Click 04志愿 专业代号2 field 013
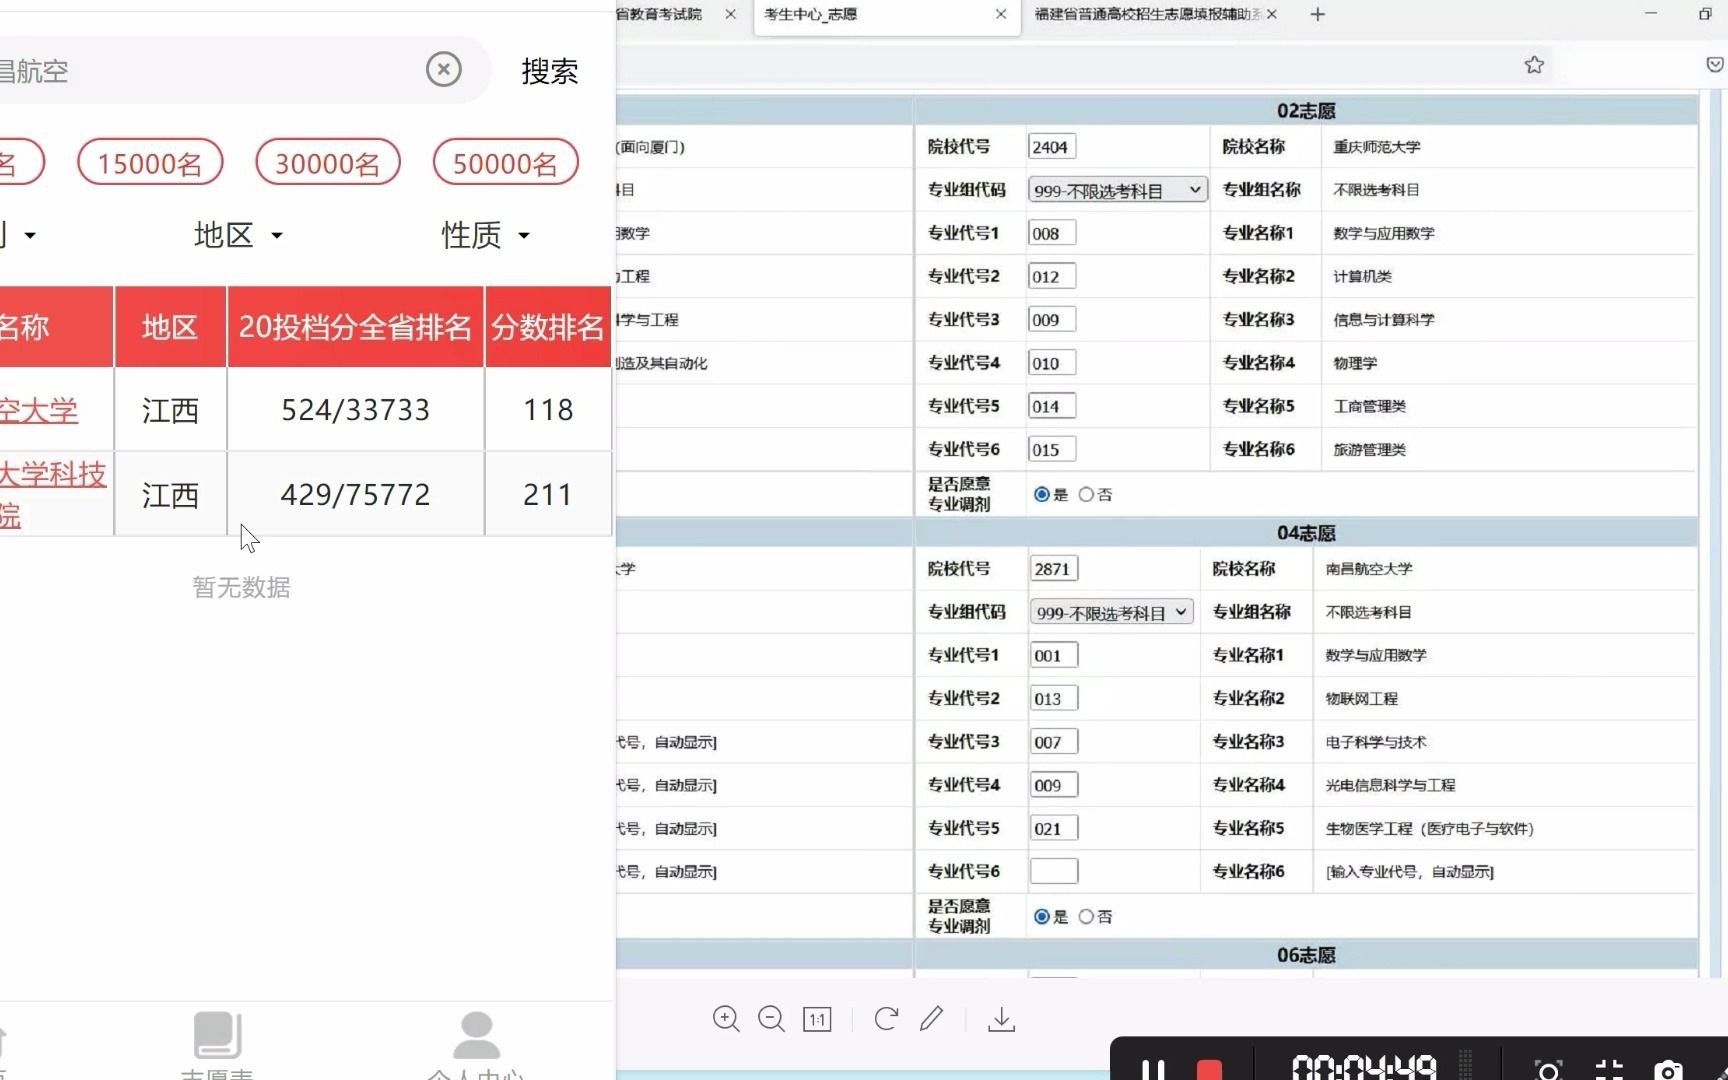The width and height of the screenshot is (1728, 1080). (x=1054, y=699)
